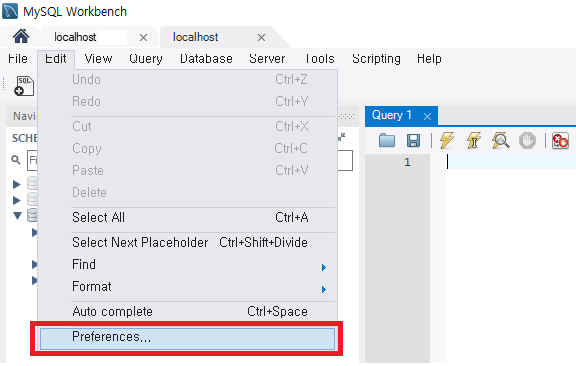Click the schema filter search magnifier icon
Image resolution: width=576 pixels, height=366 pixels.
15,160
